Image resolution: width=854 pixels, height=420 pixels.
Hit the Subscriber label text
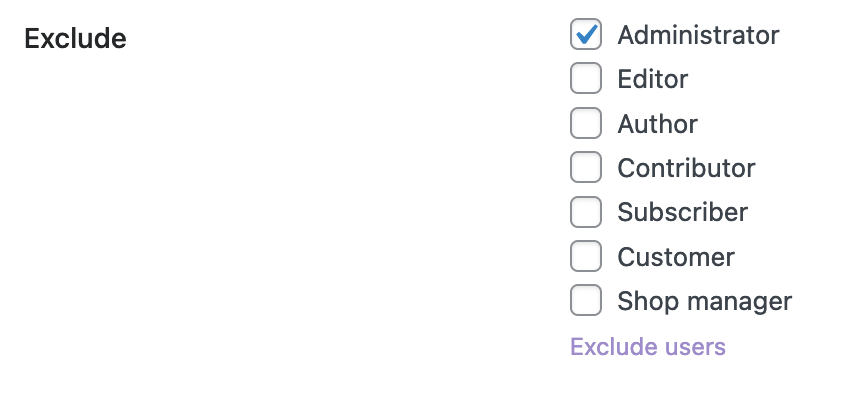(682, 212)
